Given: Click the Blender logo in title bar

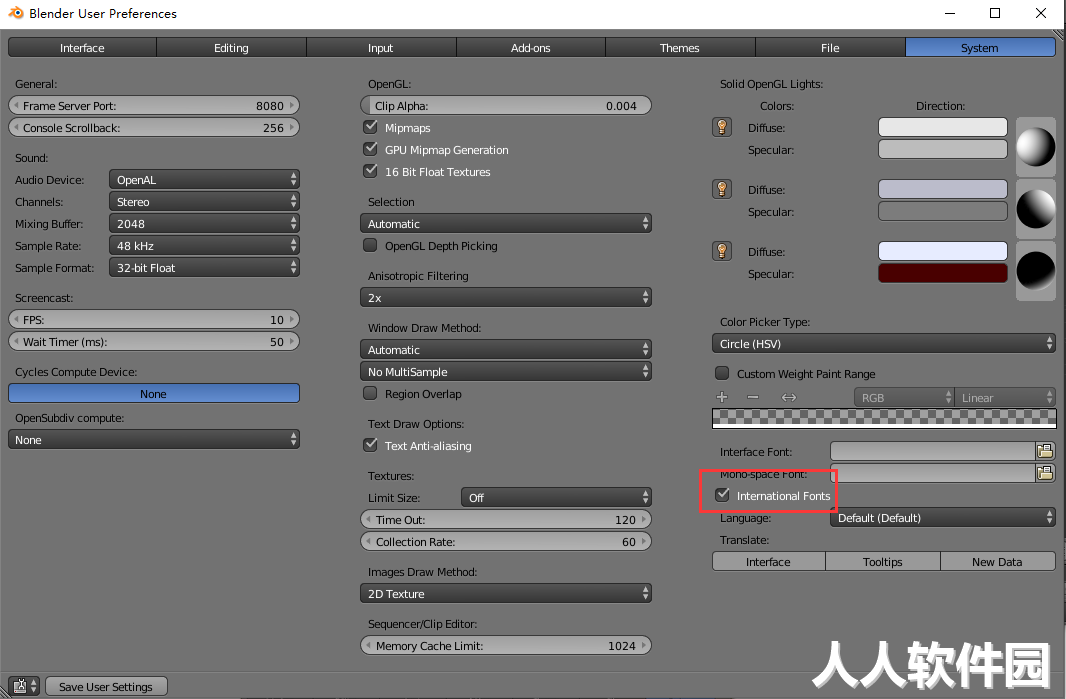Looking at the screenshot, I should pyautogui.click(x=15, y=13).
